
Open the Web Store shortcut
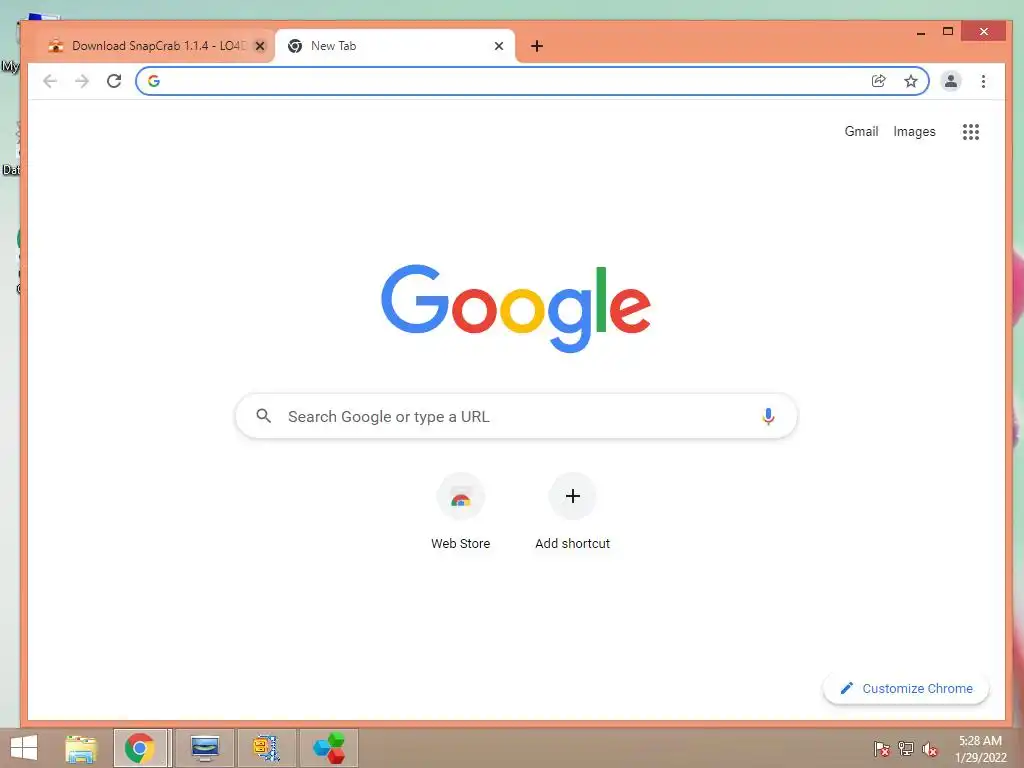[x=460, y=512]
